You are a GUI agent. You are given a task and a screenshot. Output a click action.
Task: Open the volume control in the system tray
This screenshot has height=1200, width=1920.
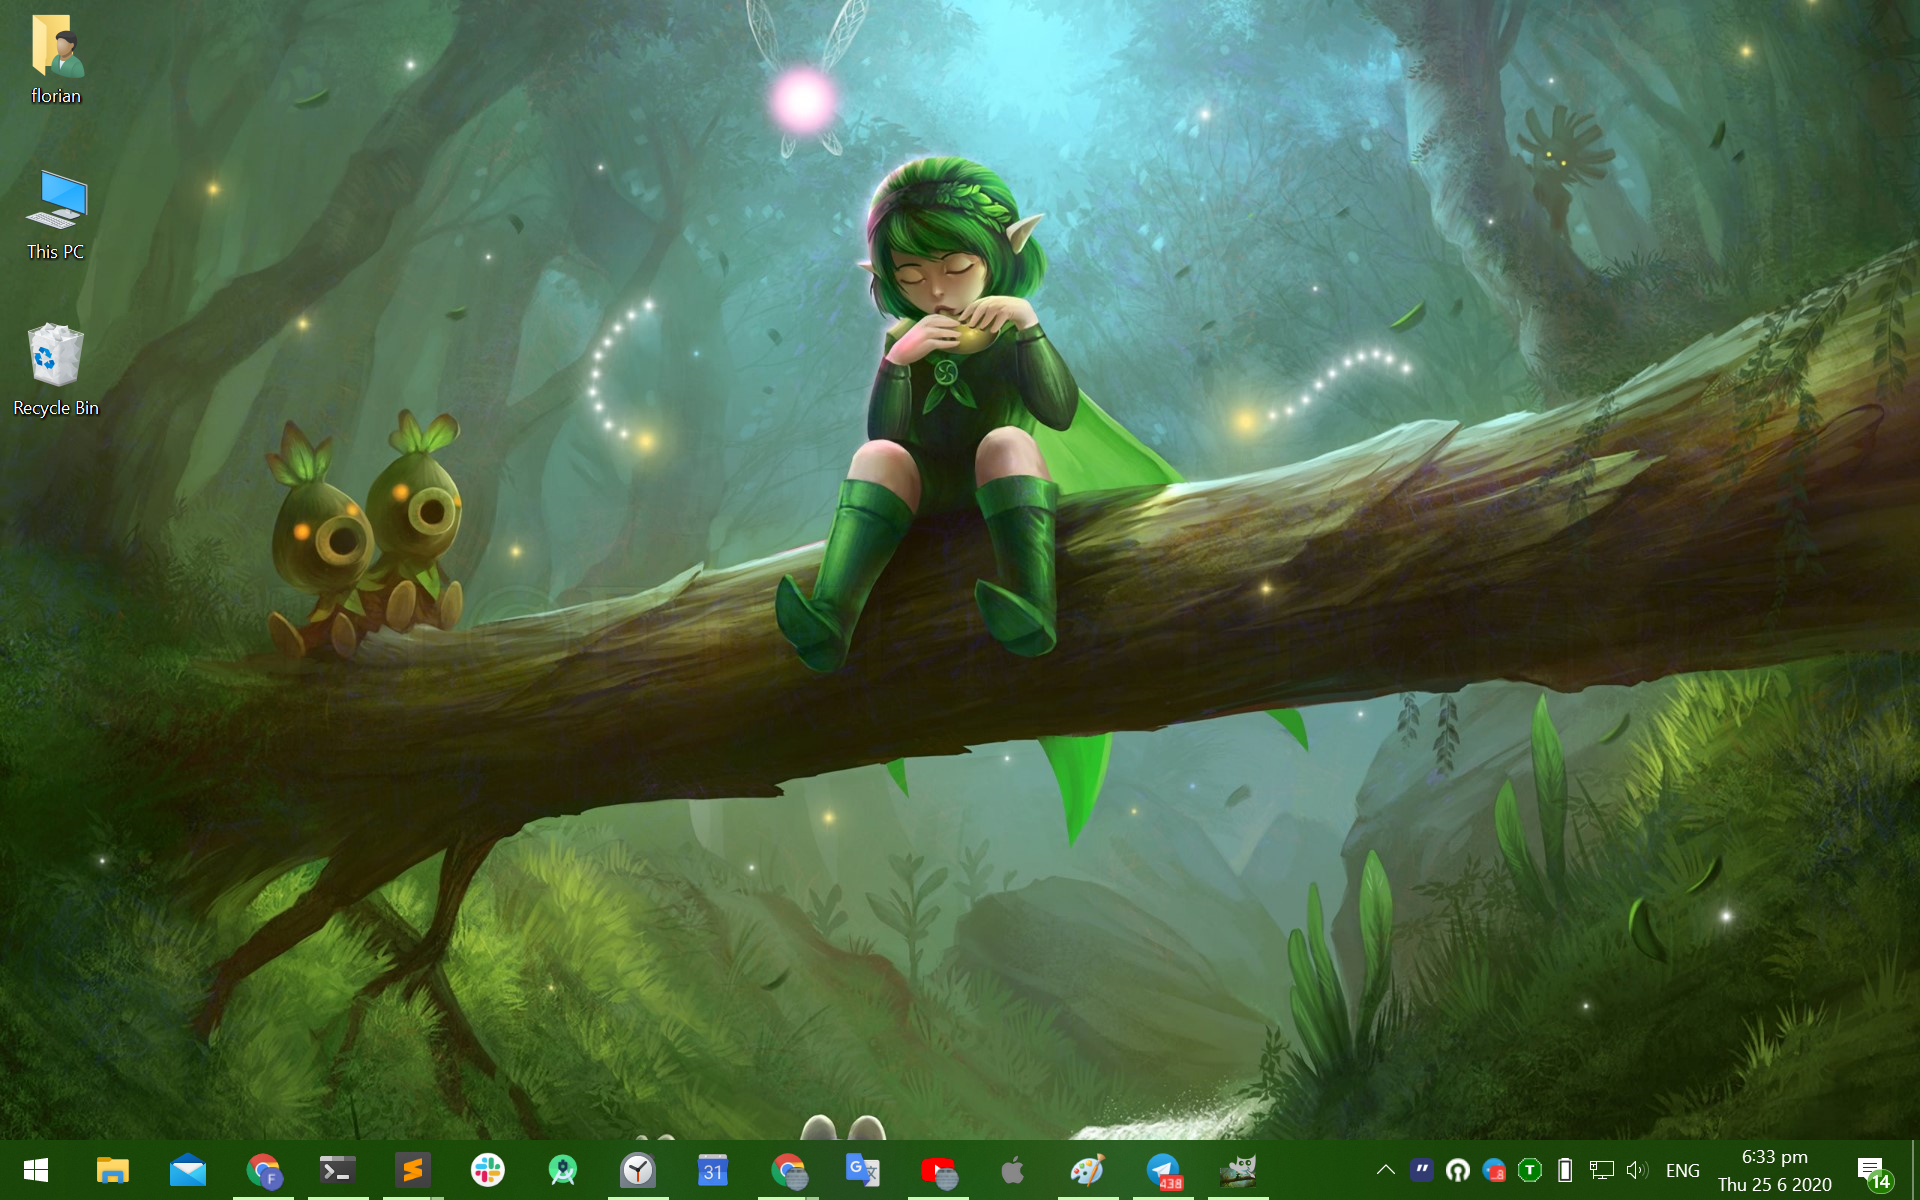coord(1637,1170)
